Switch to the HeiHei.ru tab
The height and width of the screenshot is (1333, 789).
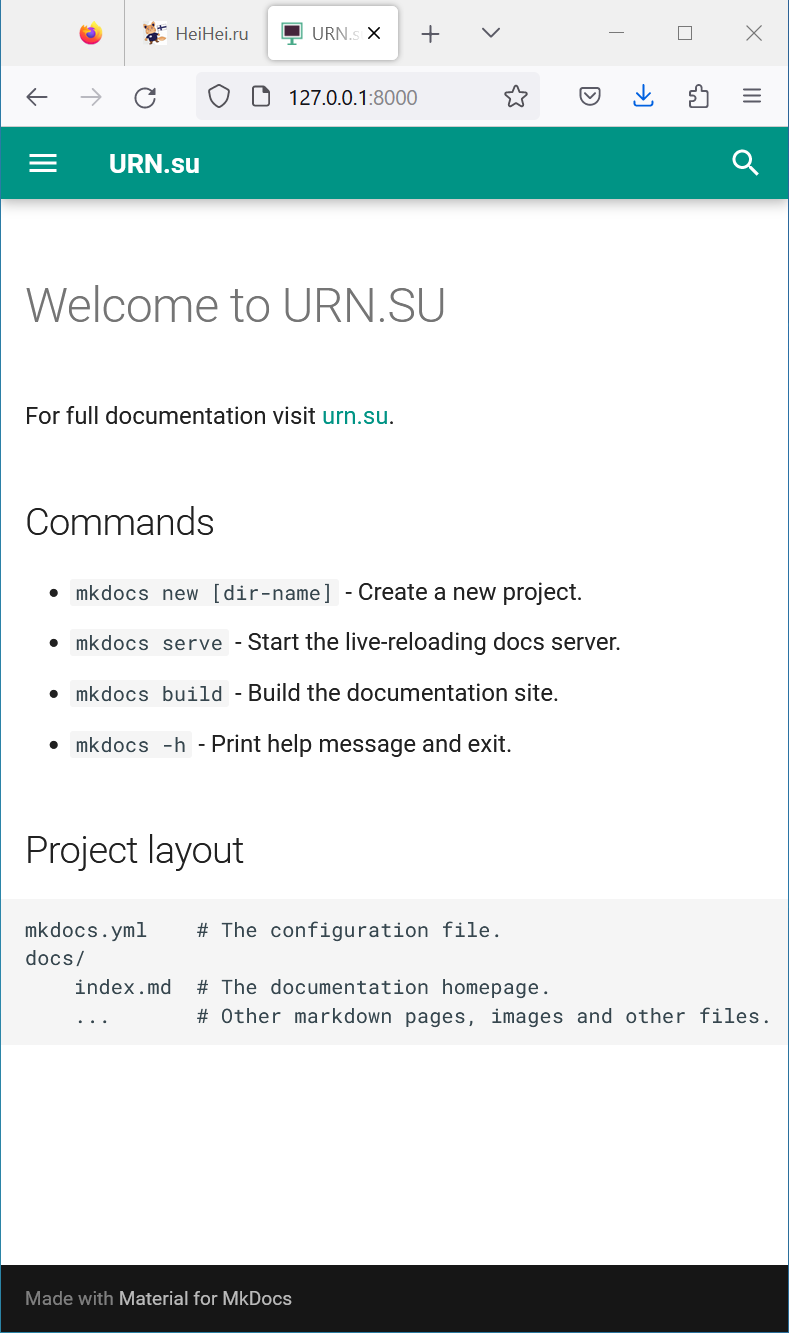[x=196, y=33]
